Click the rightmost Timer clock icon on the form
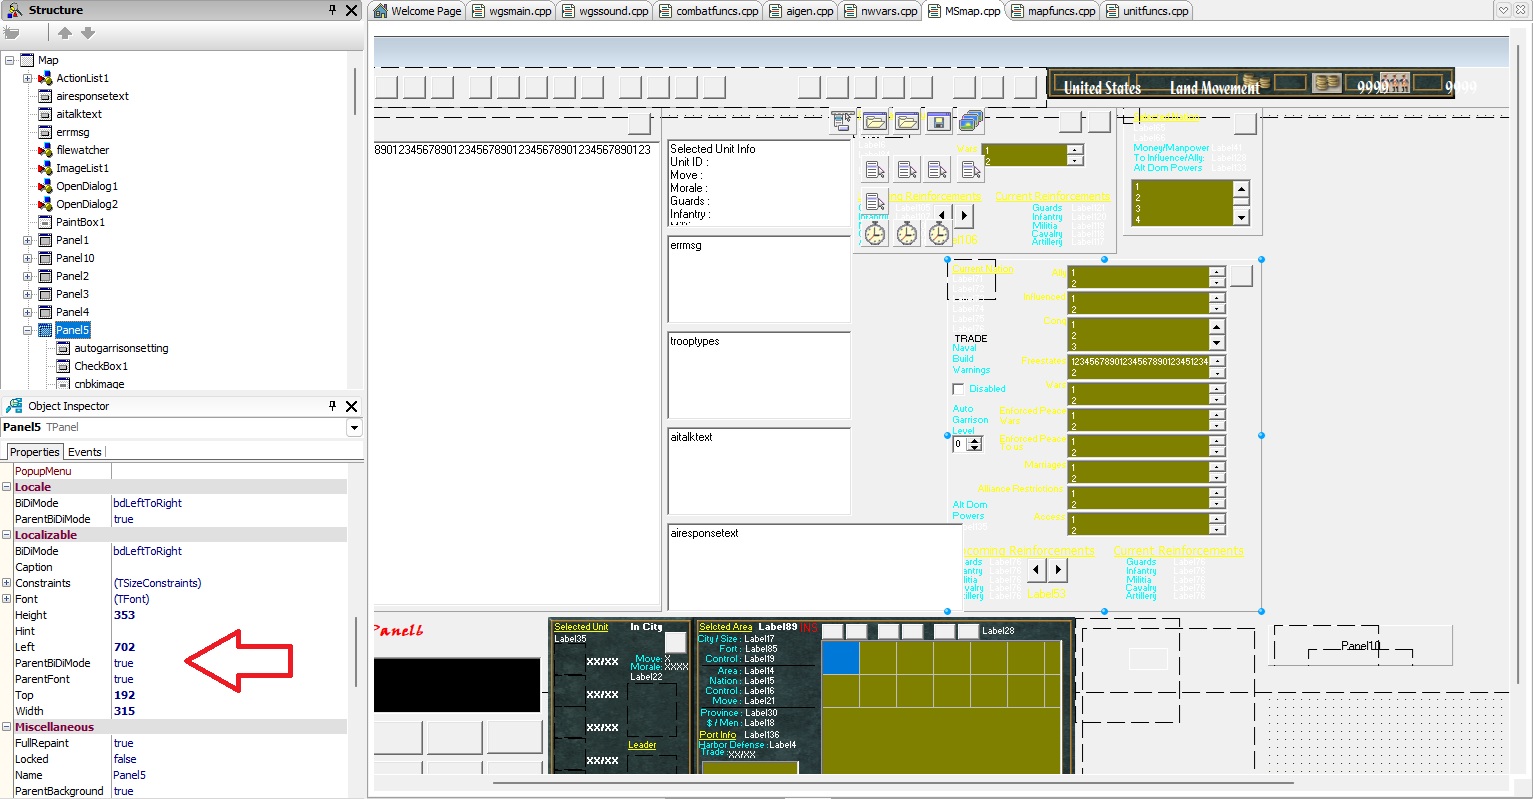 (938, 233)
